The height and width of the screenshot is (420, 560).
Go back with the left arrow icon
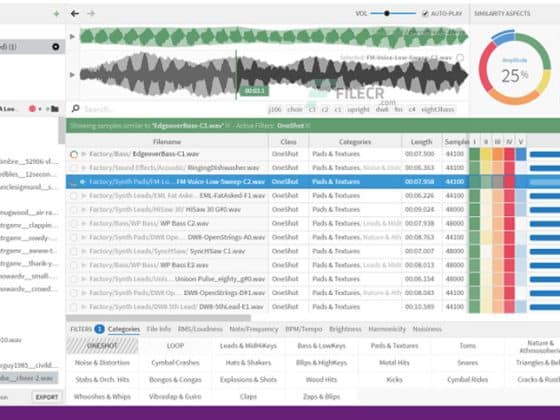(75, 14)
